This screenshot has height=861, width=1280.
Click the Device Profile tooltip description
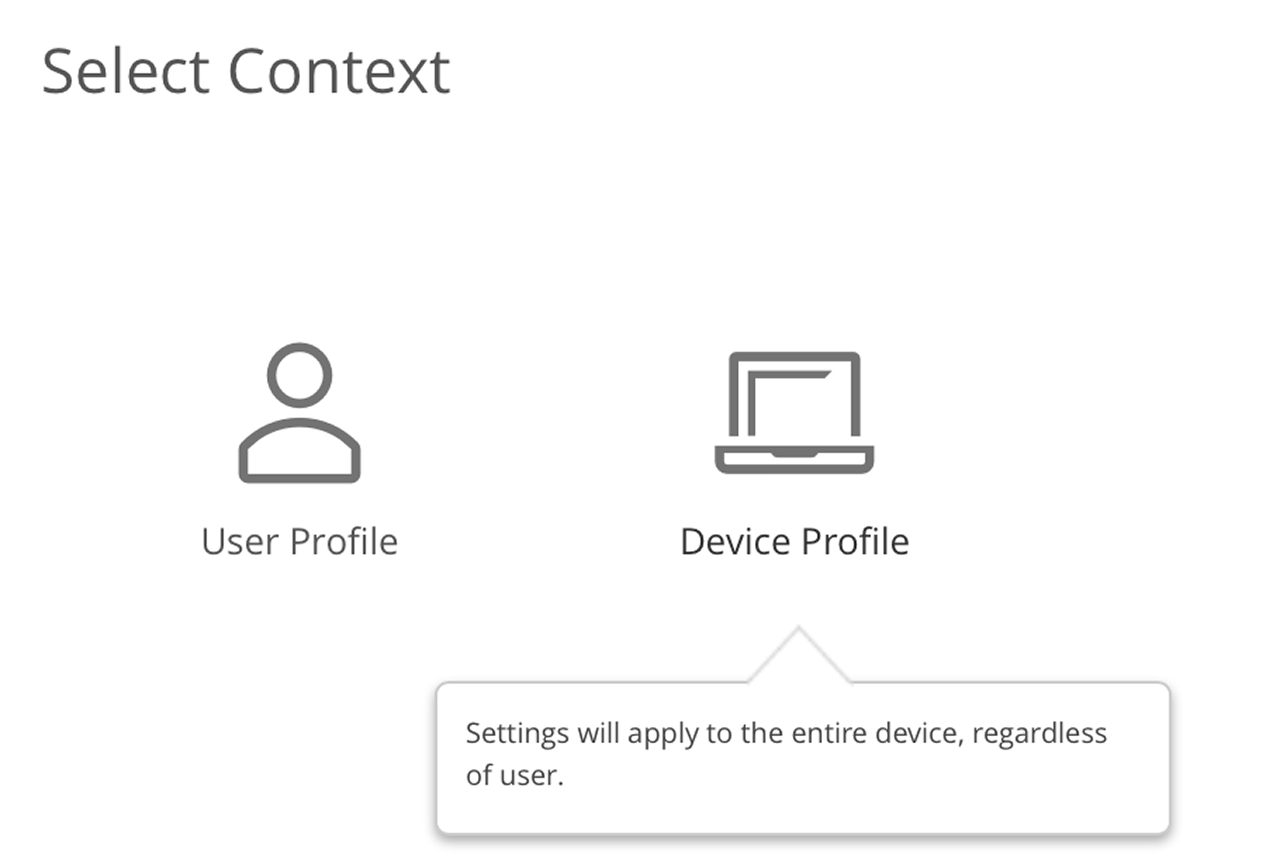(x=786, y=754)
